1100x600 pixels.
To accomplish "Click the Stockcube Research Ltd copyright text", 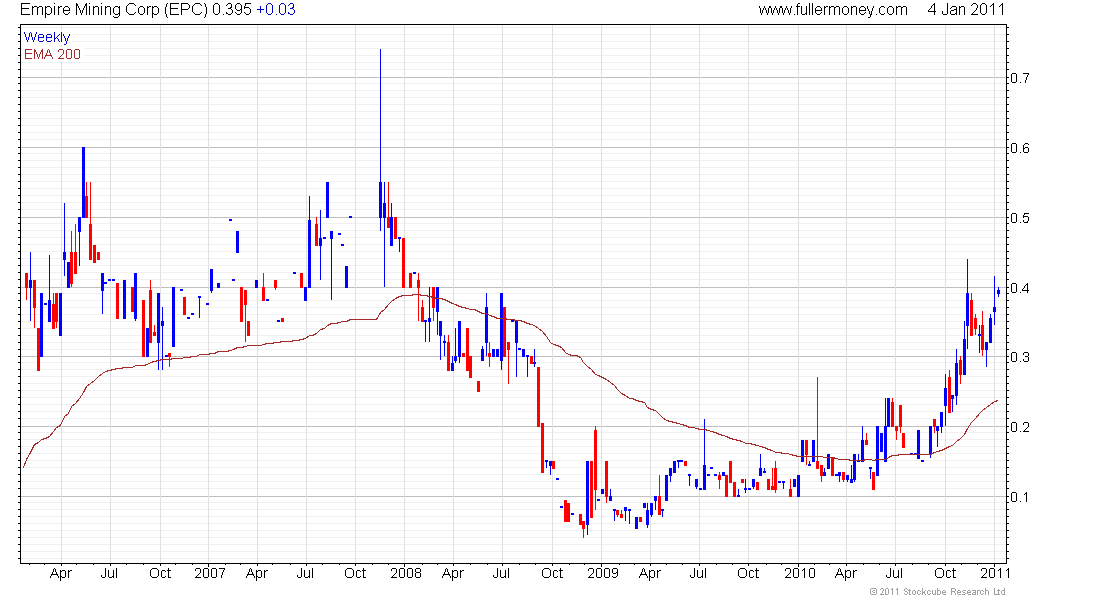I will tap(937, 592).
